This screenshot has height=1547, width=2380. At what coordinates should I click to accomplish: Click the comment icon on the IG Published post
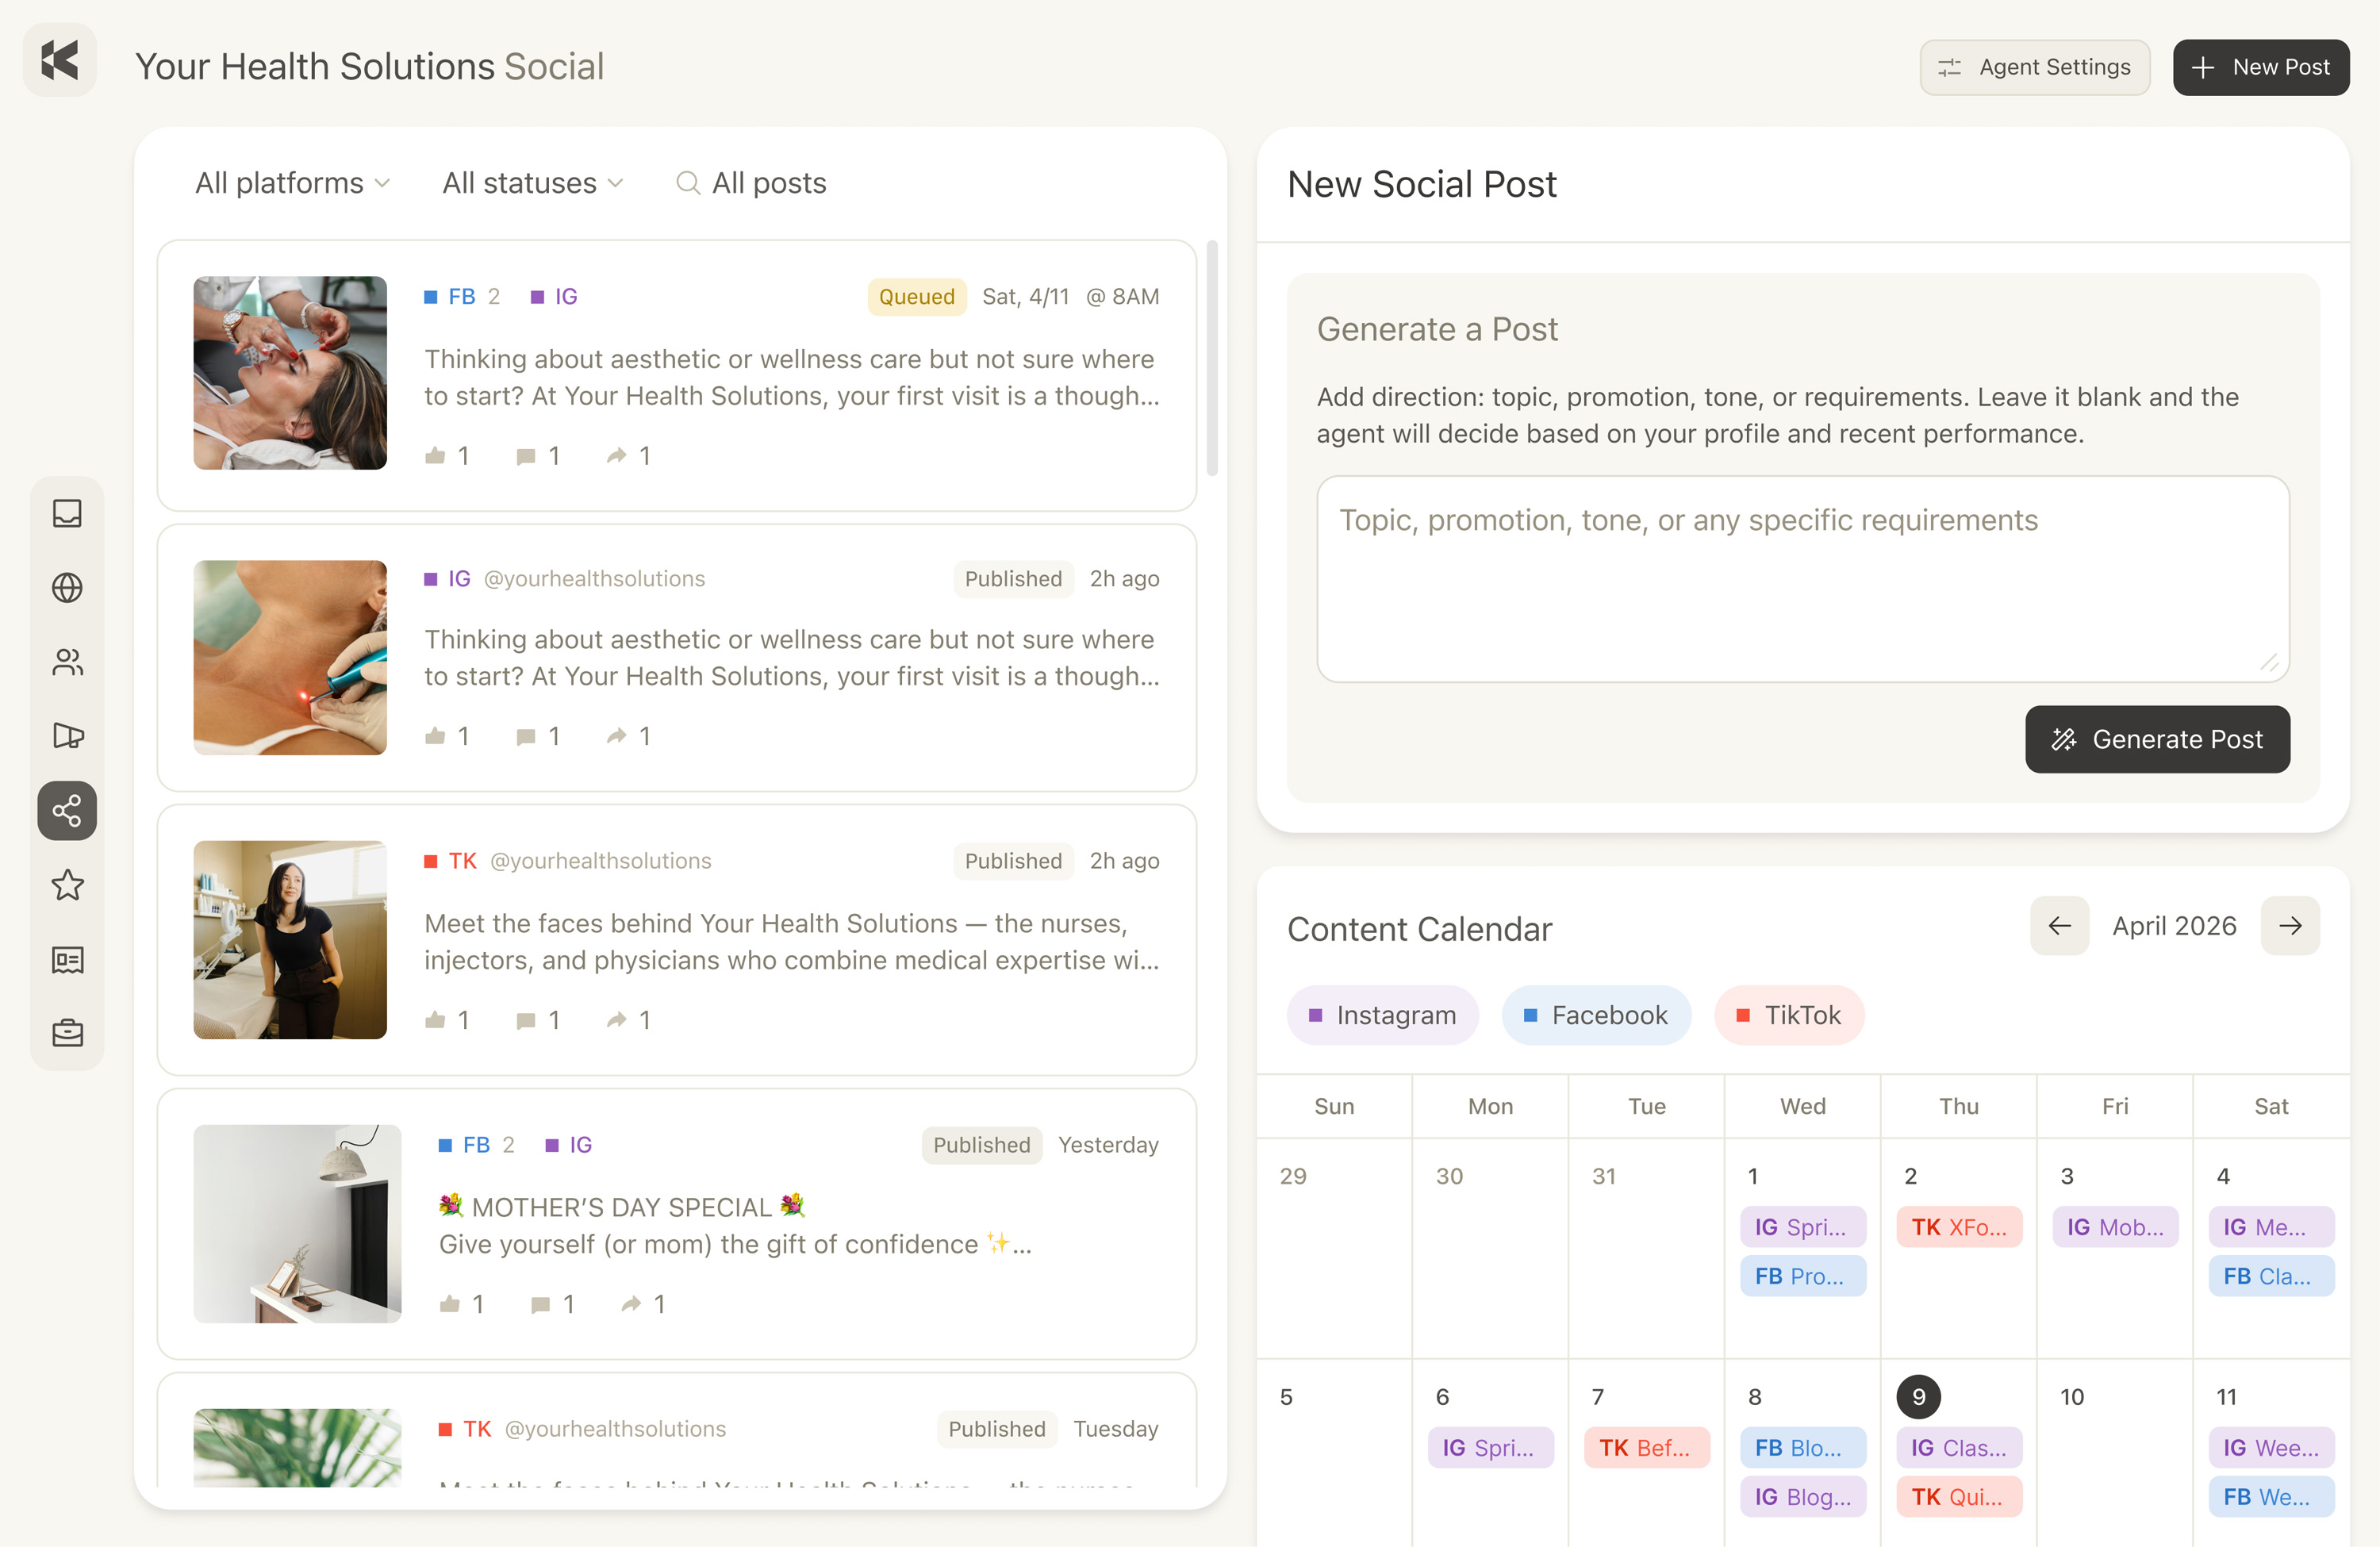tap(526, 737)
